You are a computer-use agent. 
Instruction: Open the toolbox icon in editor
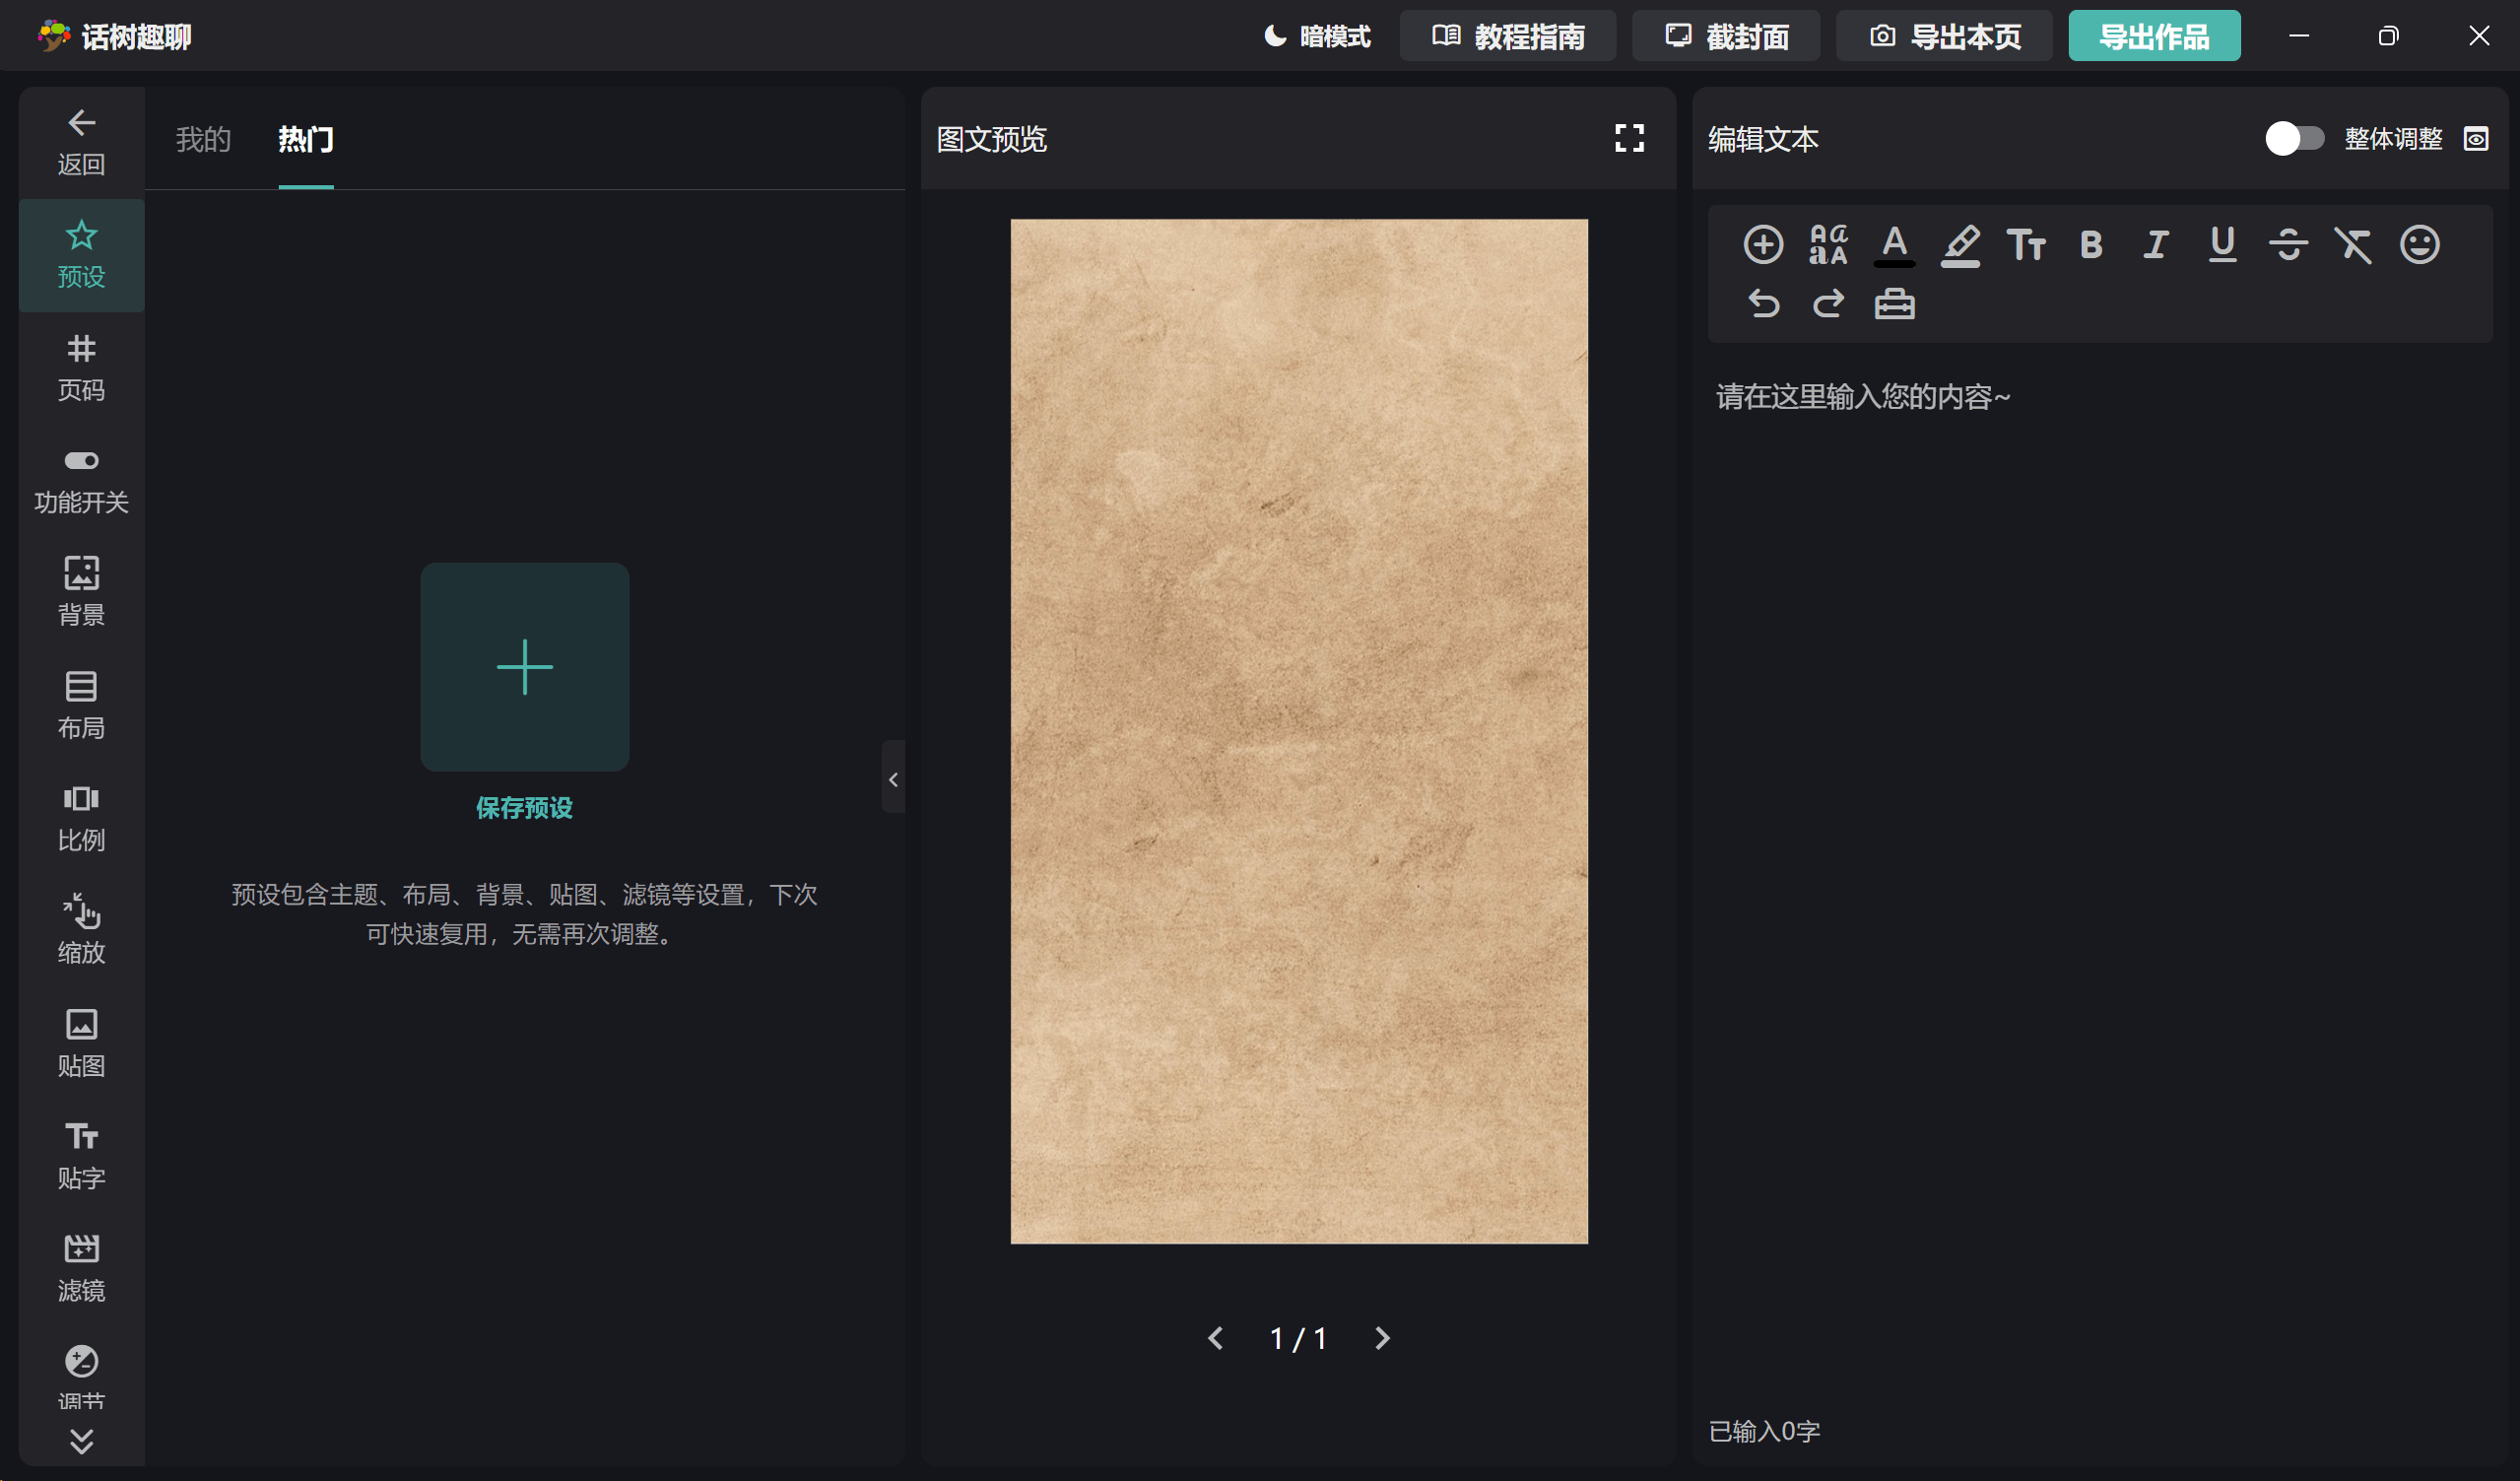(1894, 303)
